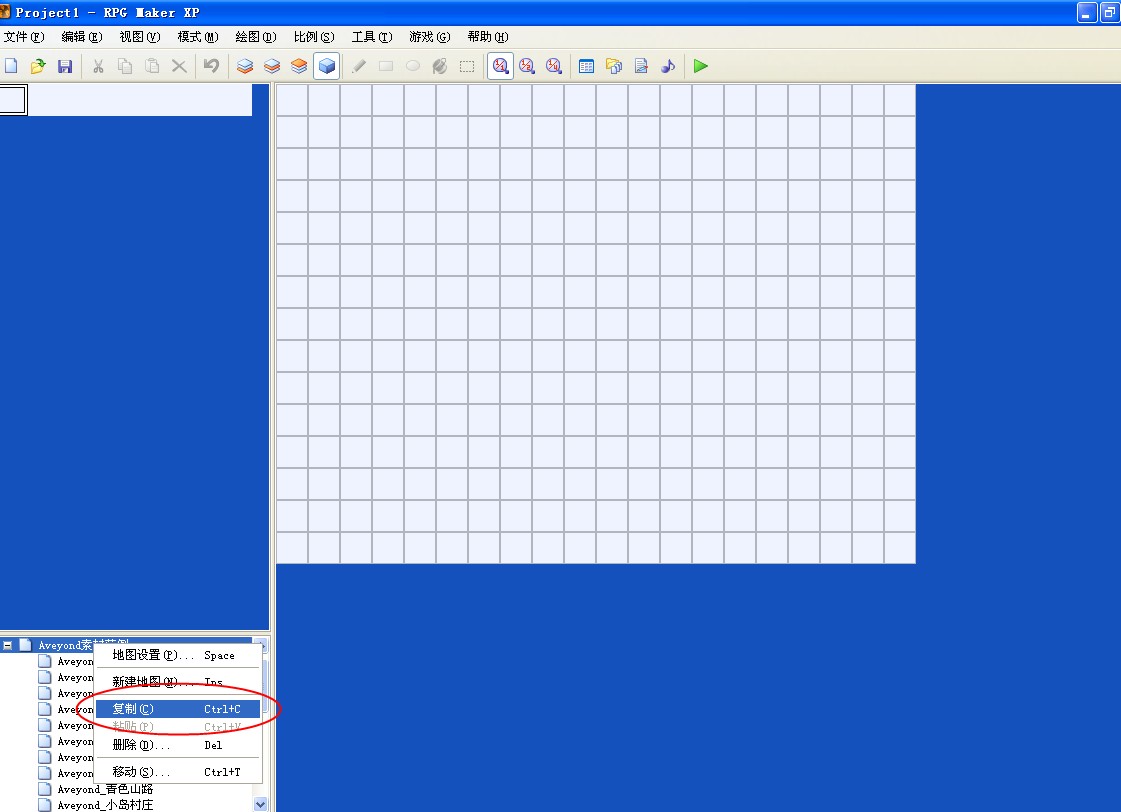This screenshot has width=1121, height=812.
Task: Choose 新建地图(N) from the context menu
Action: click(177, 682)
